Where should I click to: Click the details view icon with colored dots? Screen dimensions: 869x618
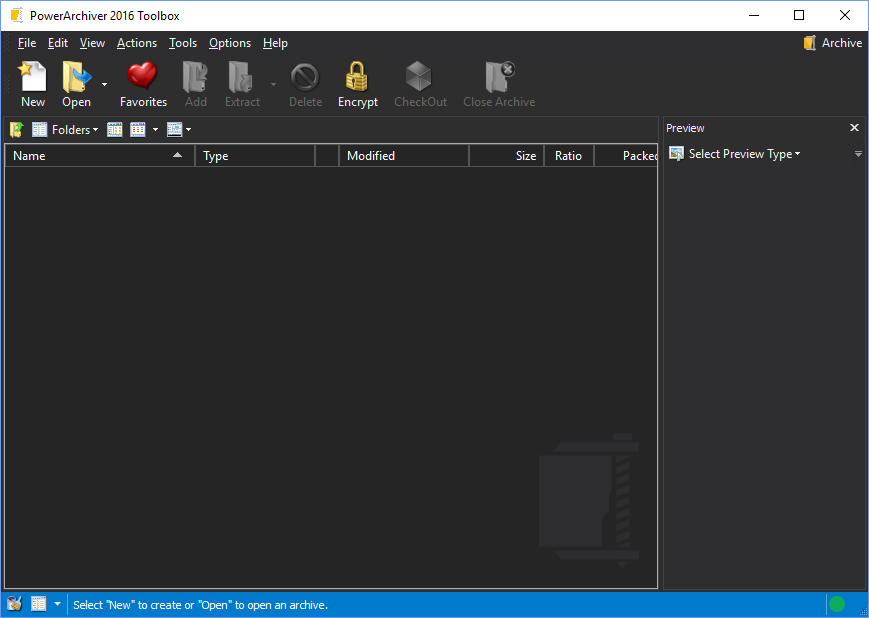[x=137, y=130]
